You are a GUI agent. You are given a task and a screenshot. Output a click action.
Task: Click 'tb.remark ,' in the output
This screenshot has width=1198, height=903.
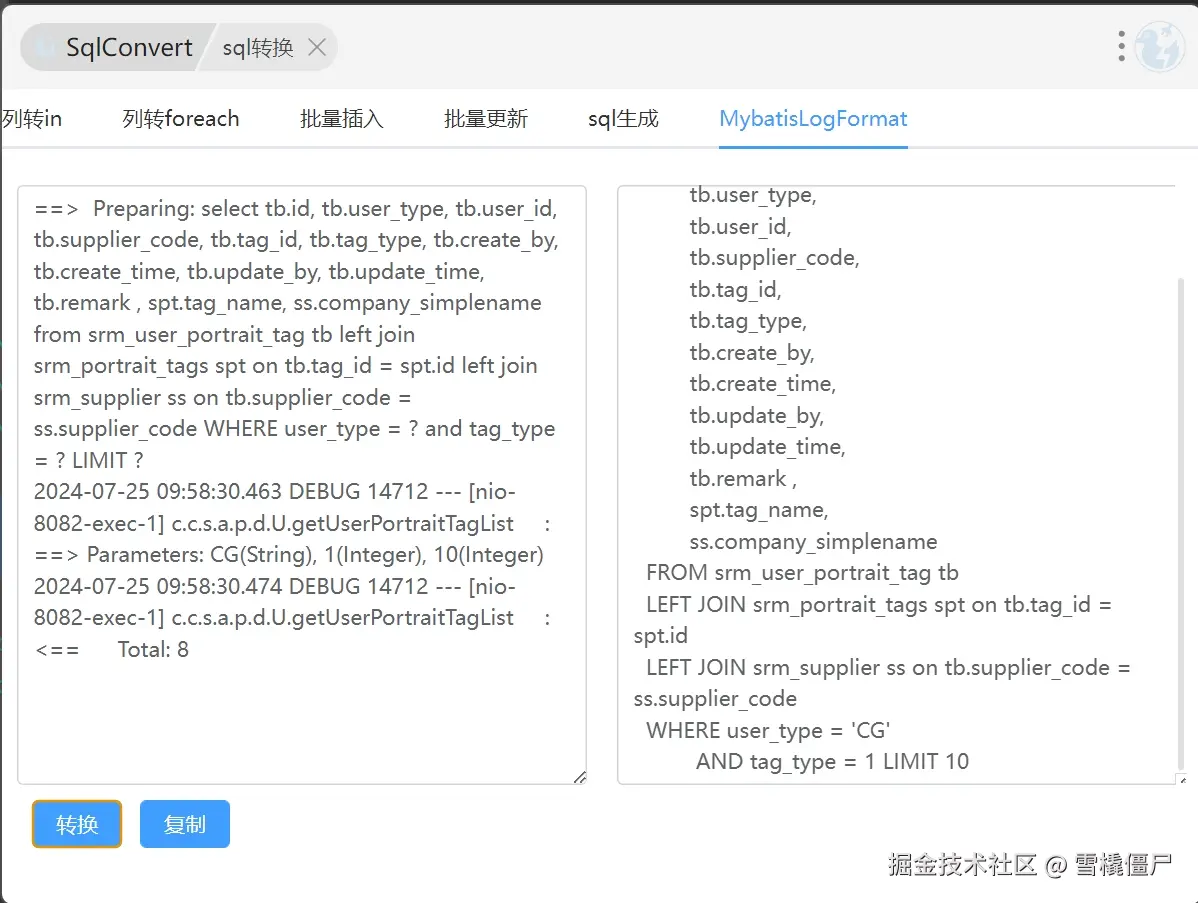tap(743, 478)
